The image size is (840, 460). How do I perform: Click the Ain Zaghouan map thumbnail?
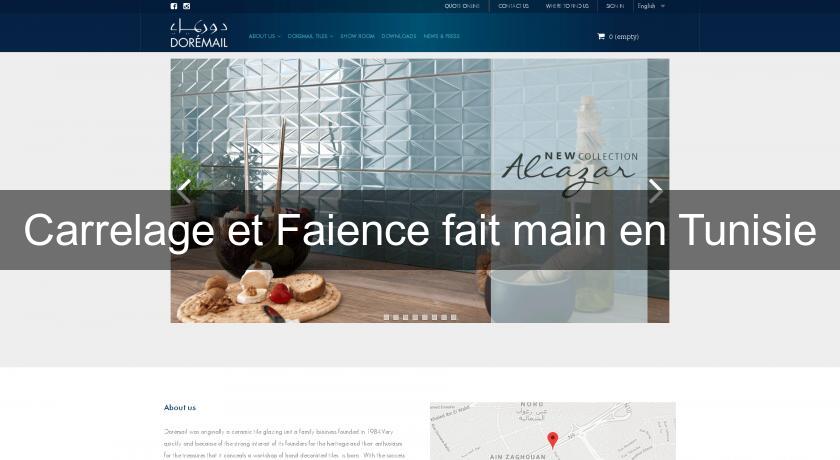[552, 431]
